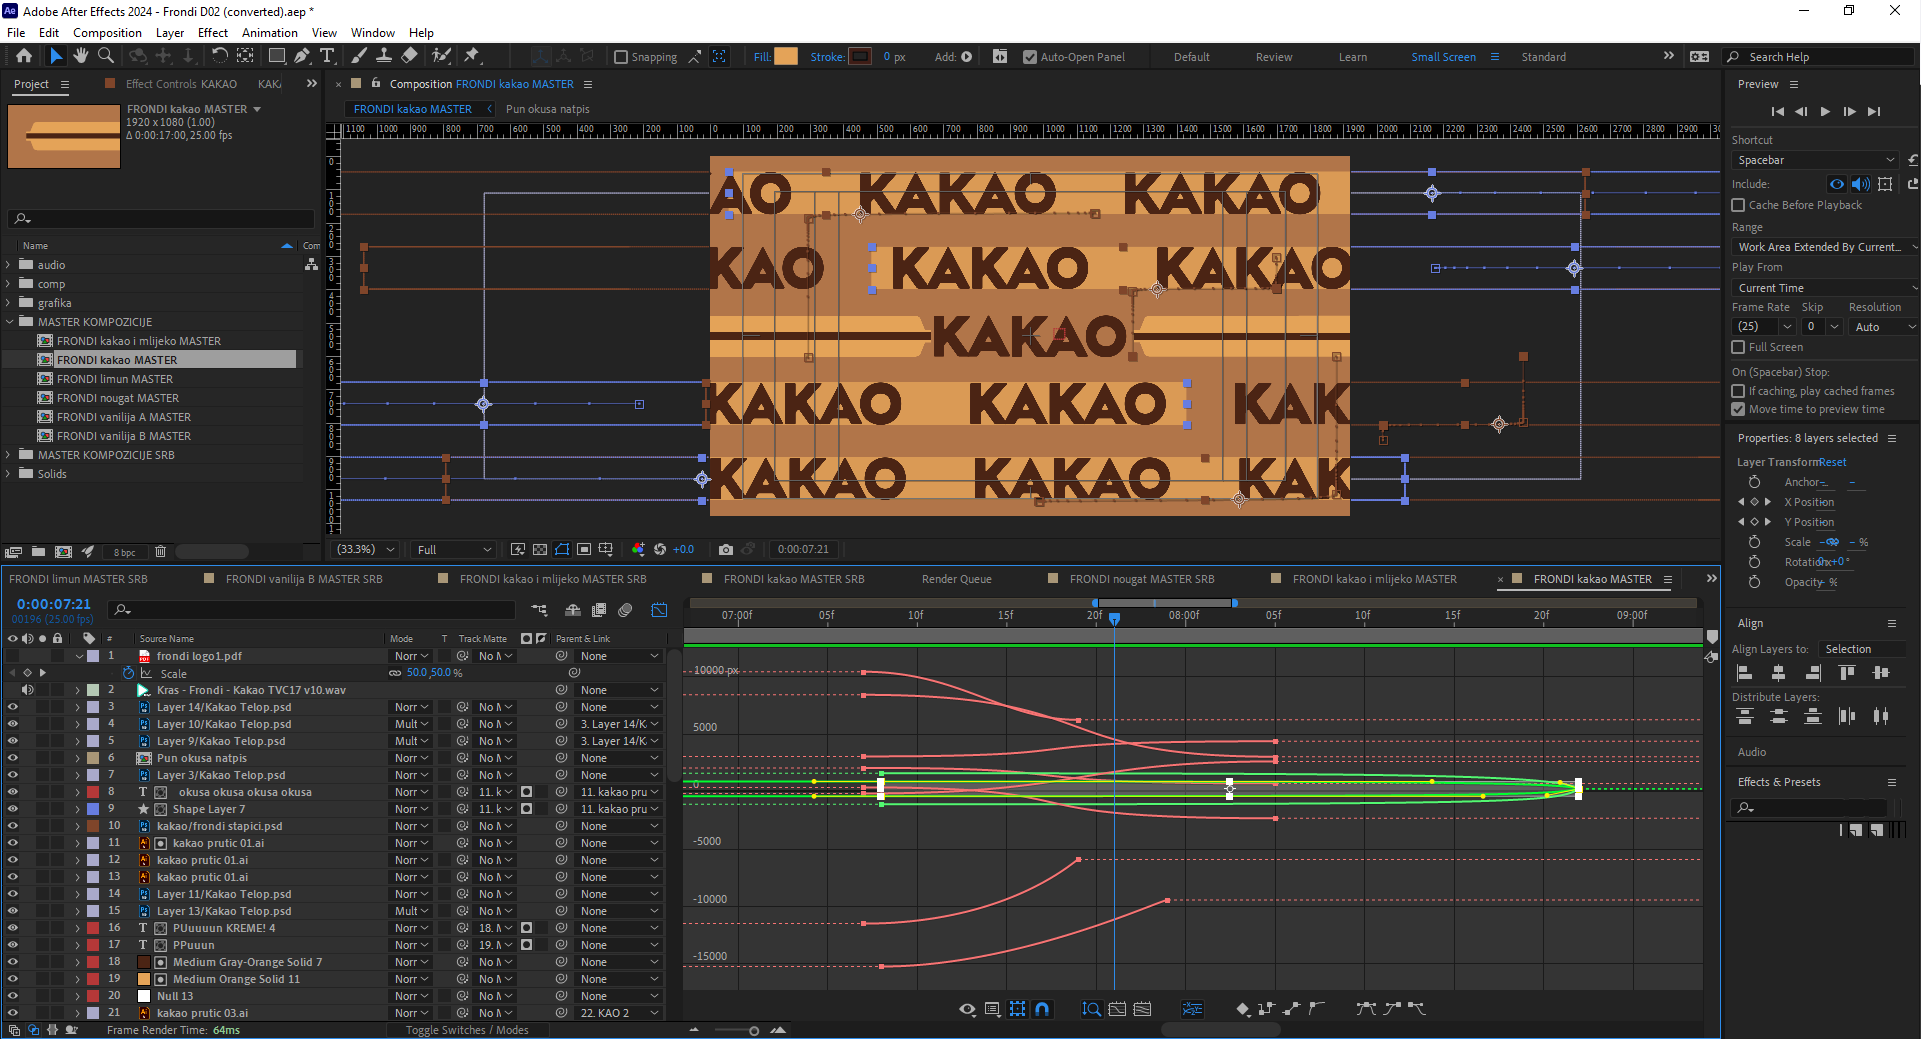Select the Puppet Pin tool

(x=472, y=56)
